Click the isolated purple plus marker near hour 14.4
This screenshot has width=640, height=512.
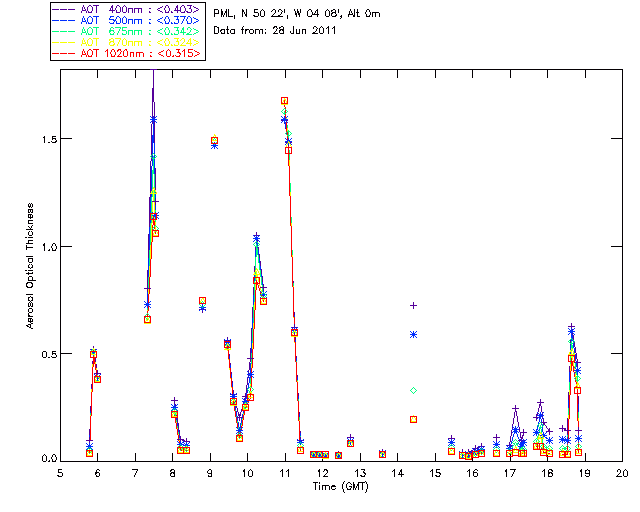click(x=413, y=305)
